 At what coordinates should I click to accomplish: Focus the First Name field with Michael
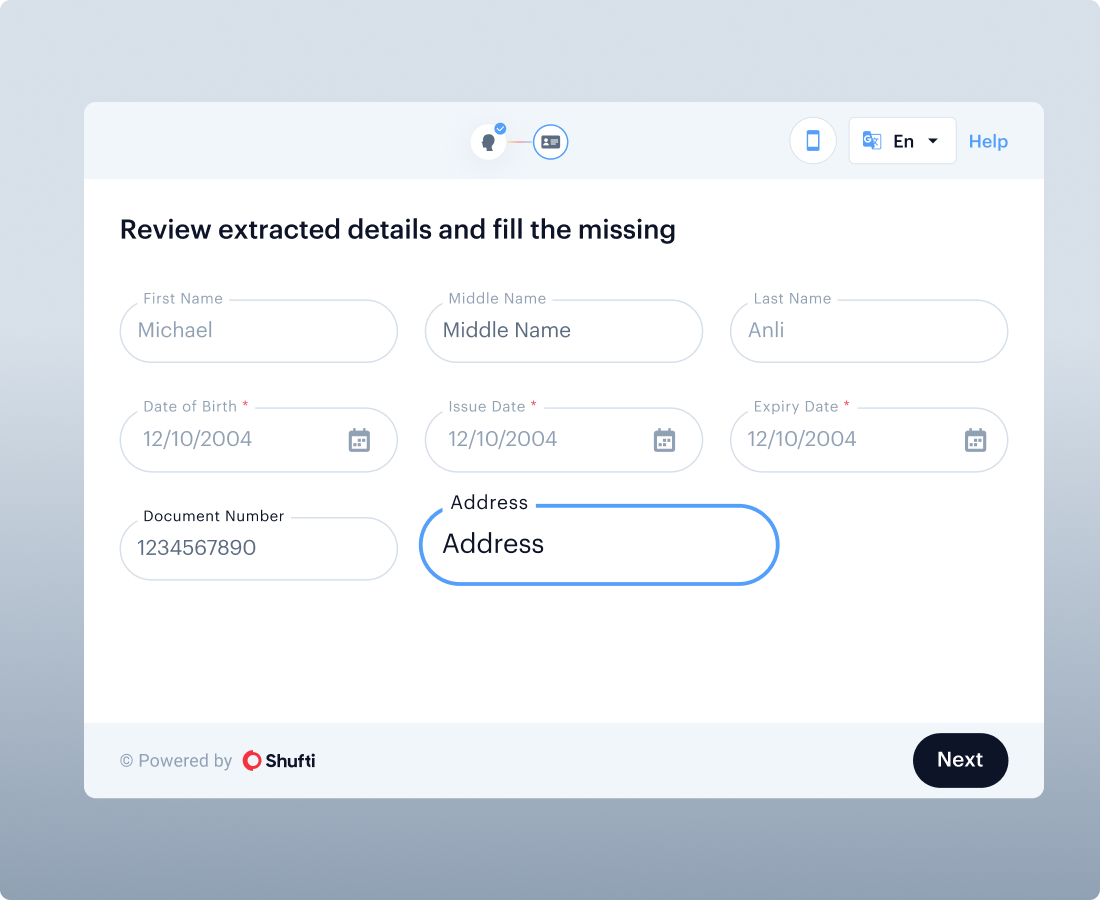click(258, 331)
